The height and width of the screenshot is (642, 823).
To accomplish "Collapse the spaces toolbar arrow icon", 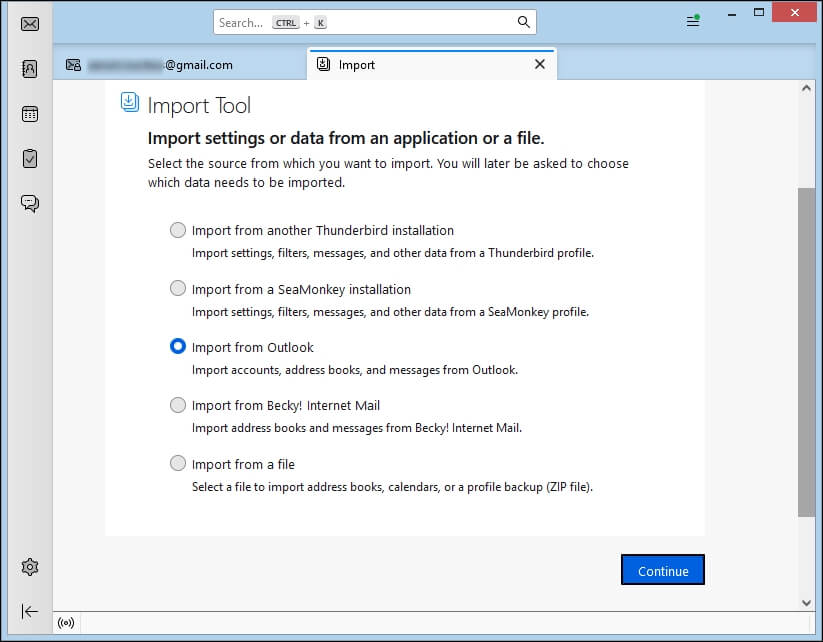I will pos(30,611).
